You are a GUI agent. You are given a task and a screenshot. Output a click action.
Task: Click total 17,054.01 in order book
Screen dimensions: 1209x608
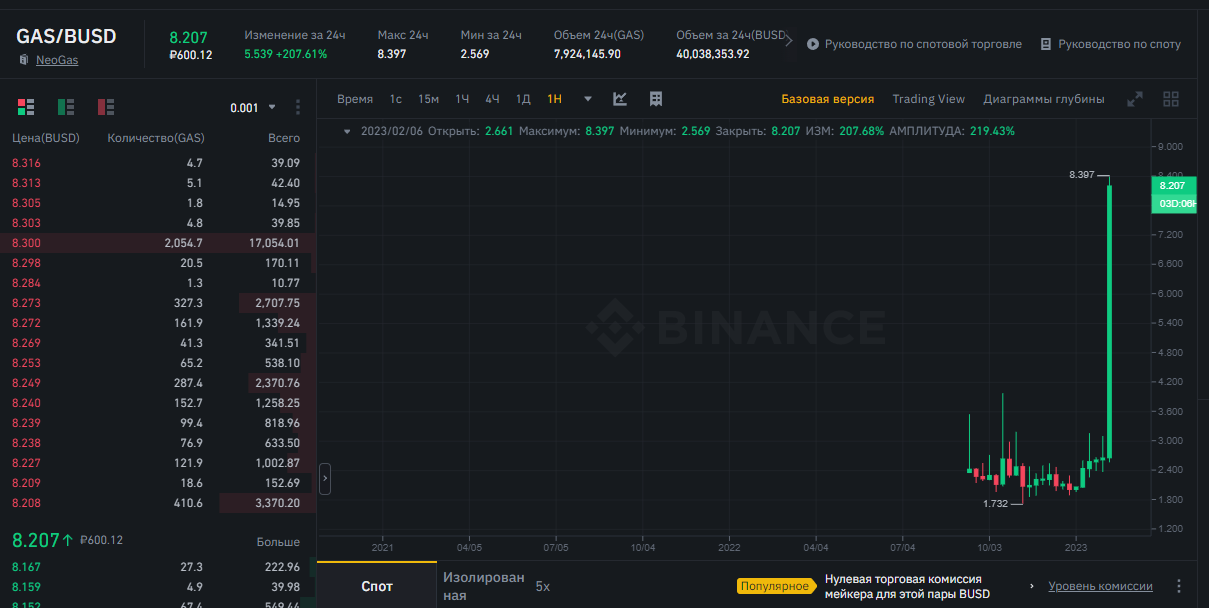[x=275, y=243]
